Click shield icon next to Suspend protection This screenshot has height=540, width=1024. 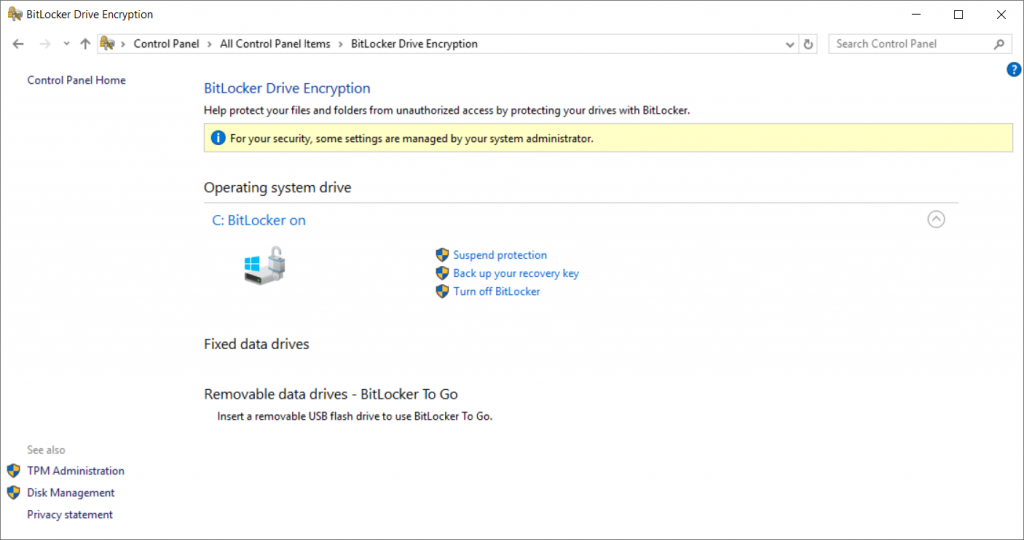(442, 255)
